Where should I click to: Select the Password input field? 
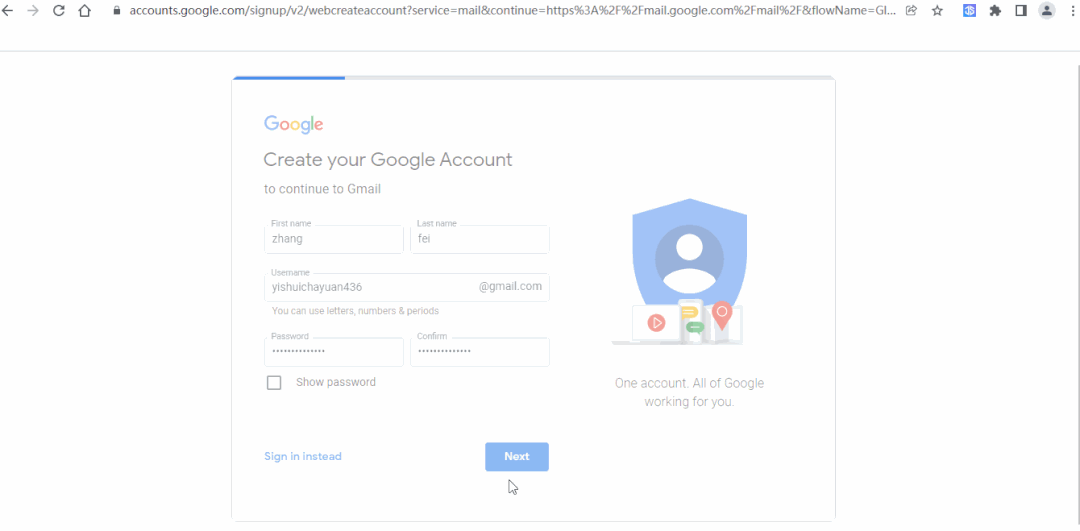(334, 352)
